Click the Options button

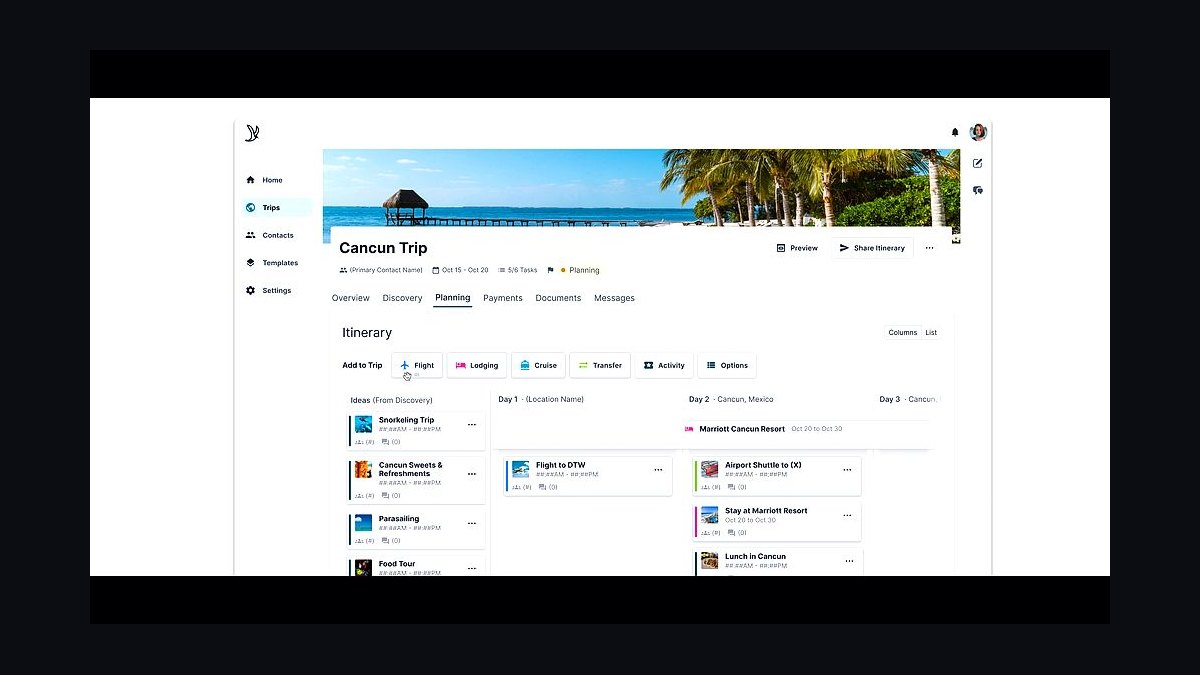(x=727, y=365)
